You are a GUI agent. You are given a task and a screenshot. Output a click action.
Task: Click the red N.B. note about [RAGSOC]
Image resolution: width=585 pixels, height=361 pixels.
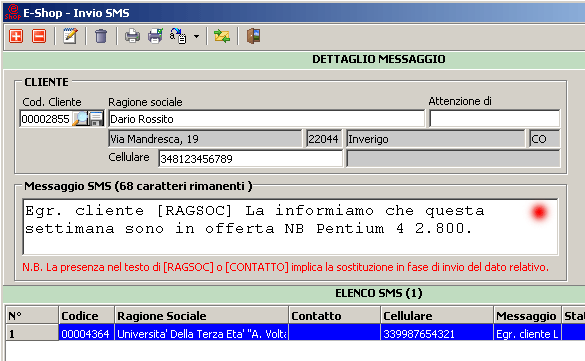(285, 267)
